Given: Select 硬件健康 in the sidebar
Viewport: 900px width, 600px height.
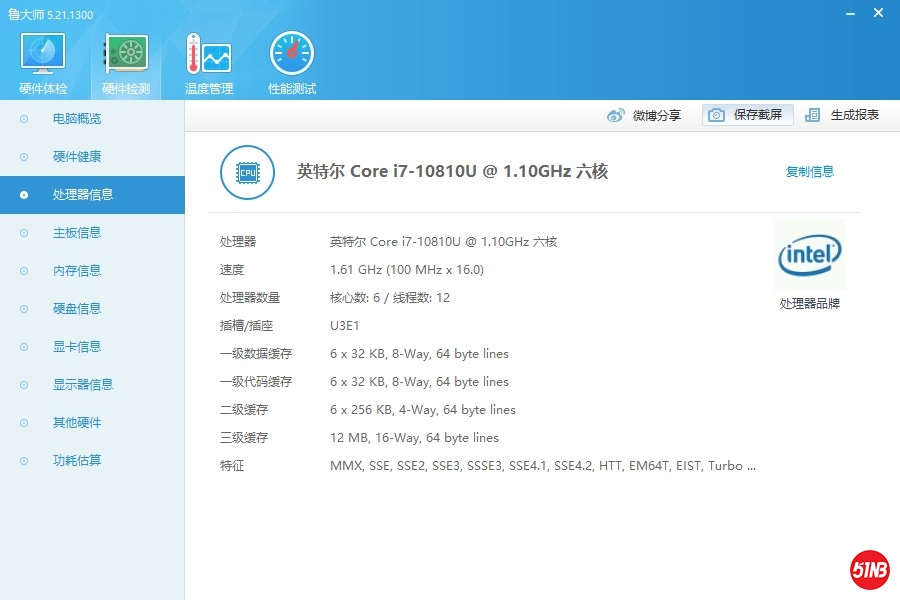Looking at the screenshot, I should (77, 157).
